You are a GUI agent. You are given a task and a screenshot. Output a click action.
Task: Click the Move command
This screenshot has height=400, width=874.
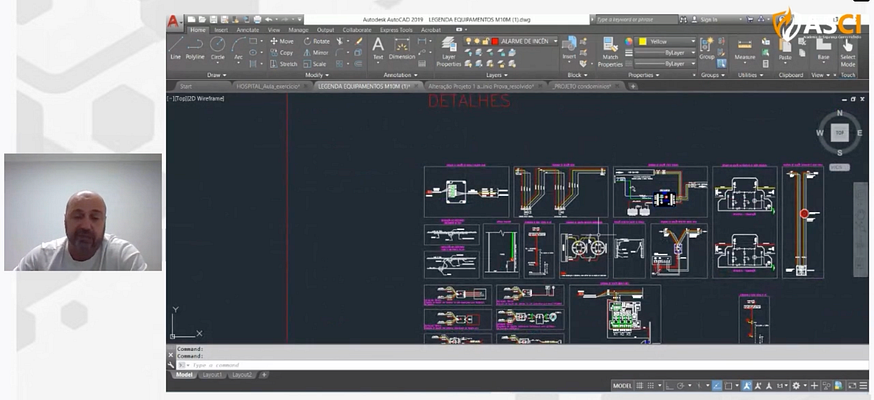[282, 41]
